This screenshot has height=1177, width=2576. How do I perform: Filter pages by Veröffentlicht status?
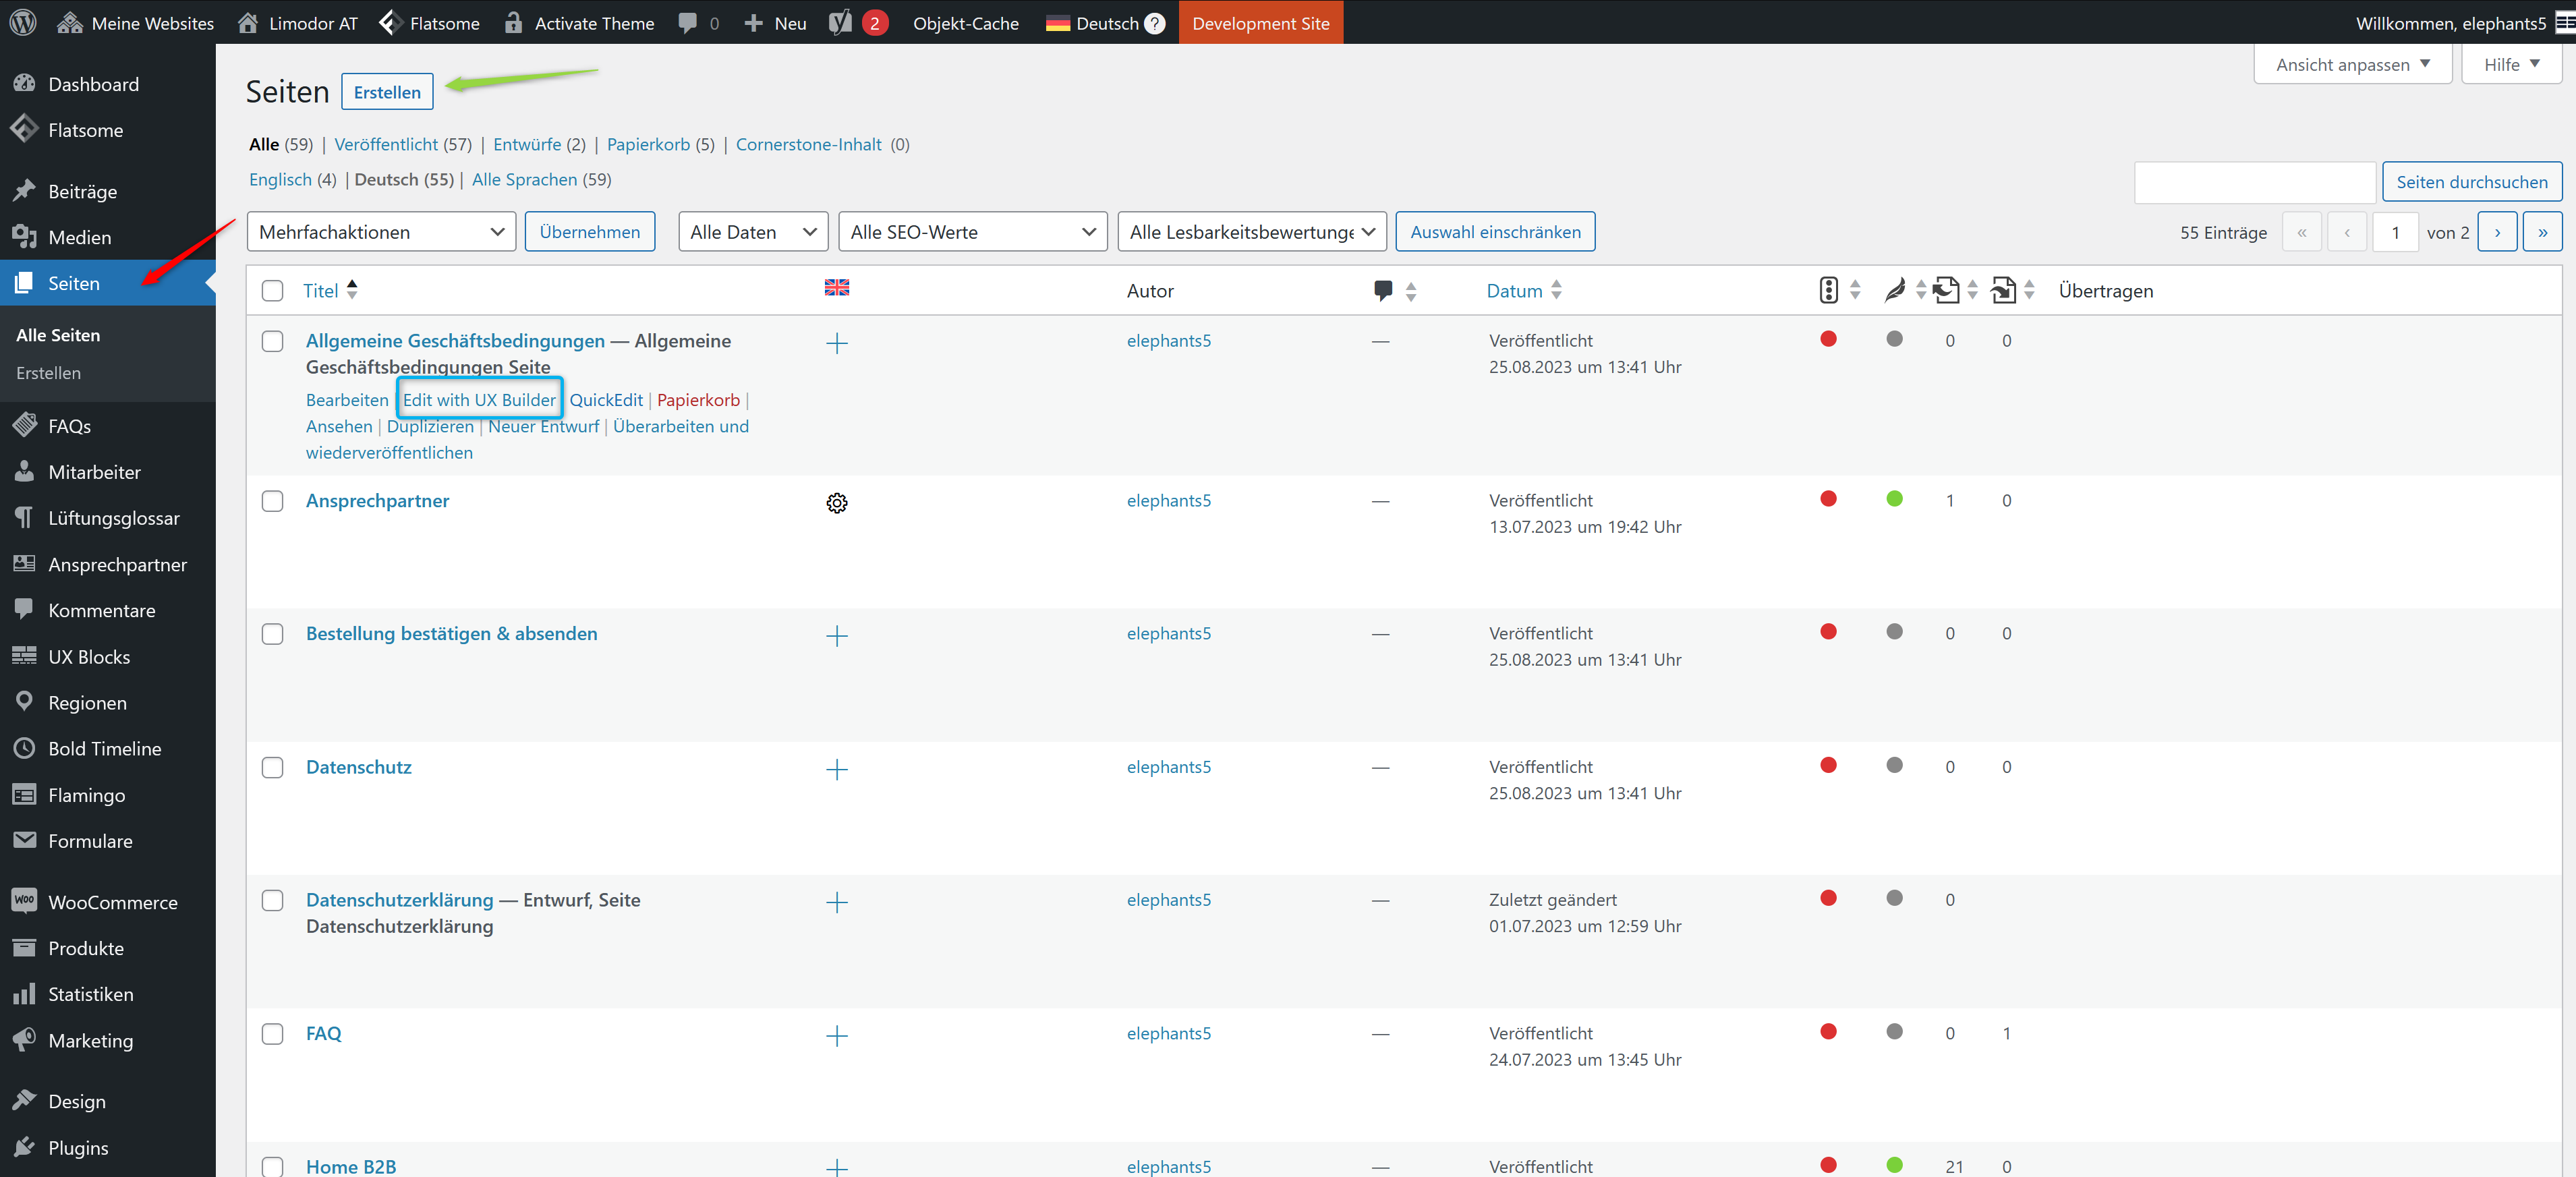(386, 144)
